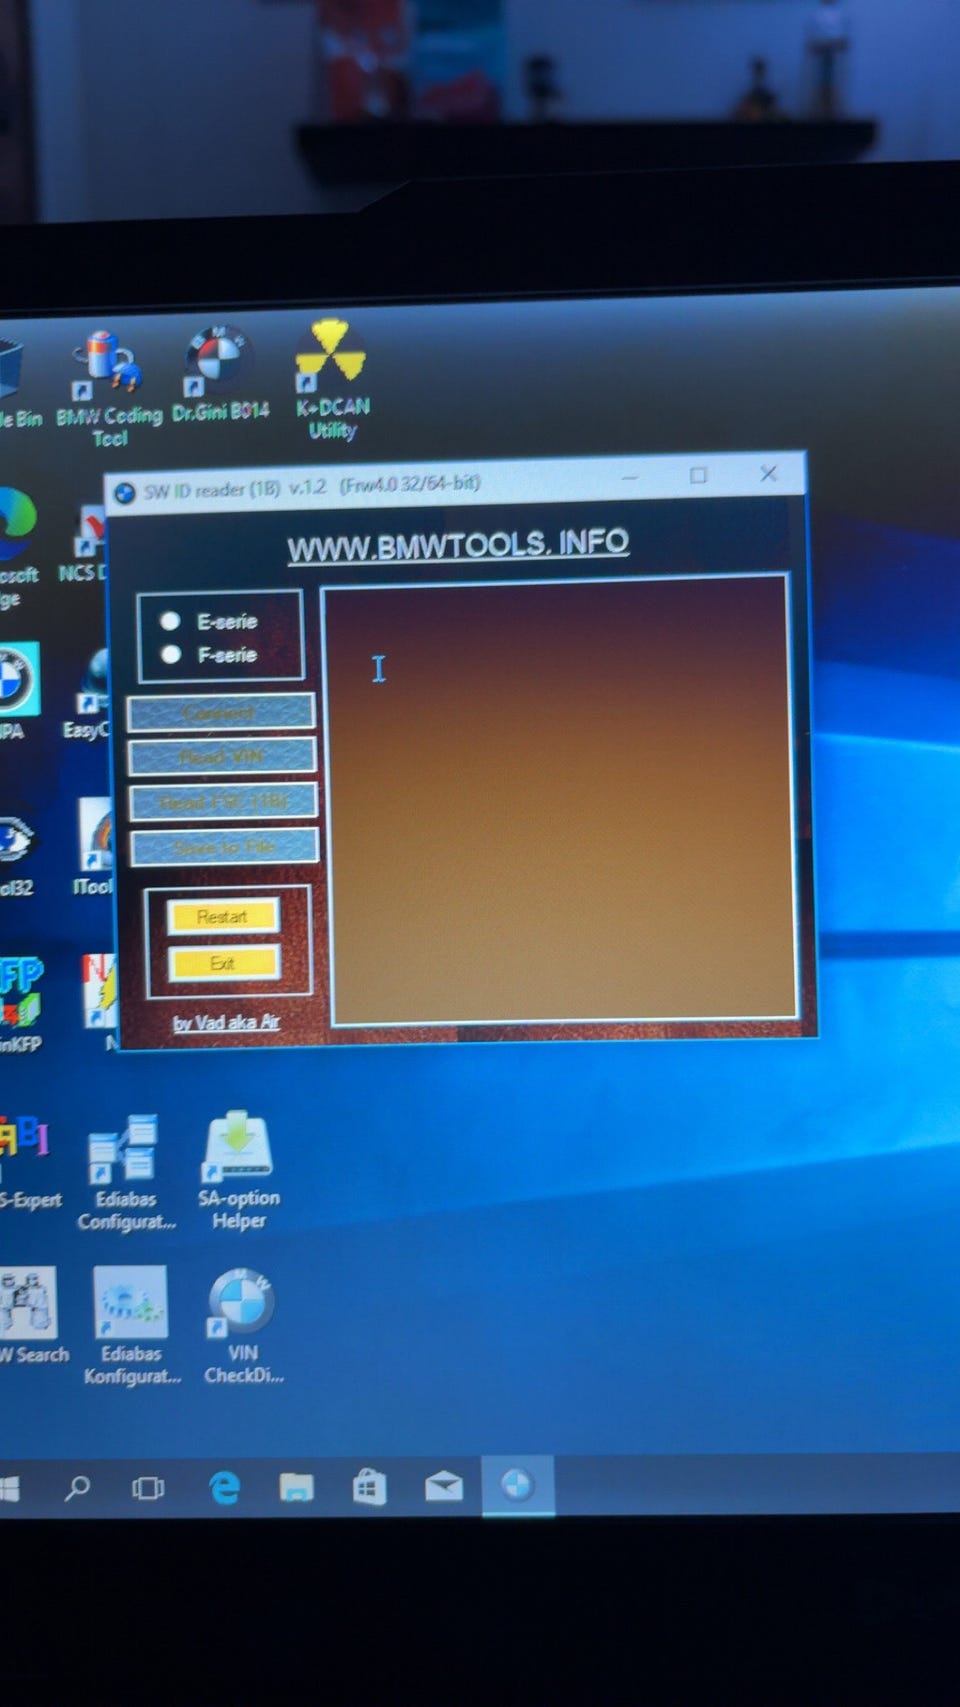960x1707 pixels.
Task: Select the Ediabas Konfigurat... desktop icon
Action: [x=131, y=1325]
